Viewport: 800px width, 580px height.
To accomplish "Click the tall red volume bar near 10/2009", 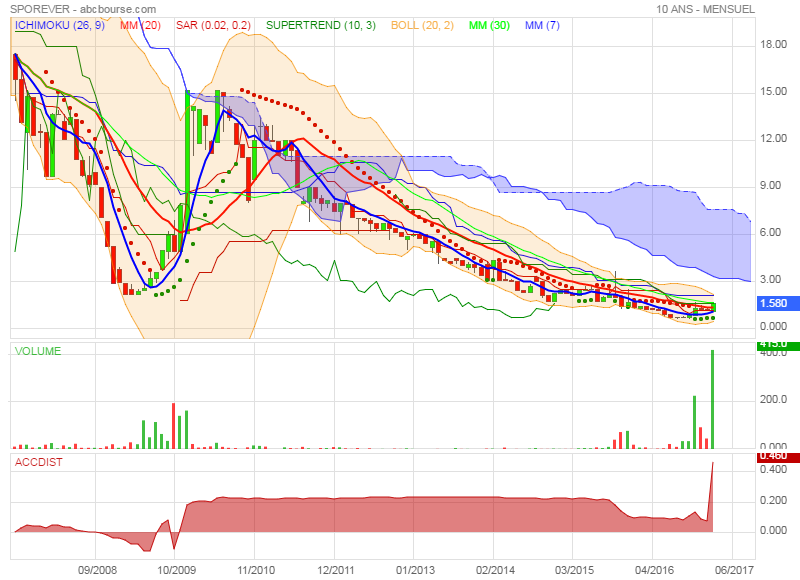I will [x=173, y=426].
